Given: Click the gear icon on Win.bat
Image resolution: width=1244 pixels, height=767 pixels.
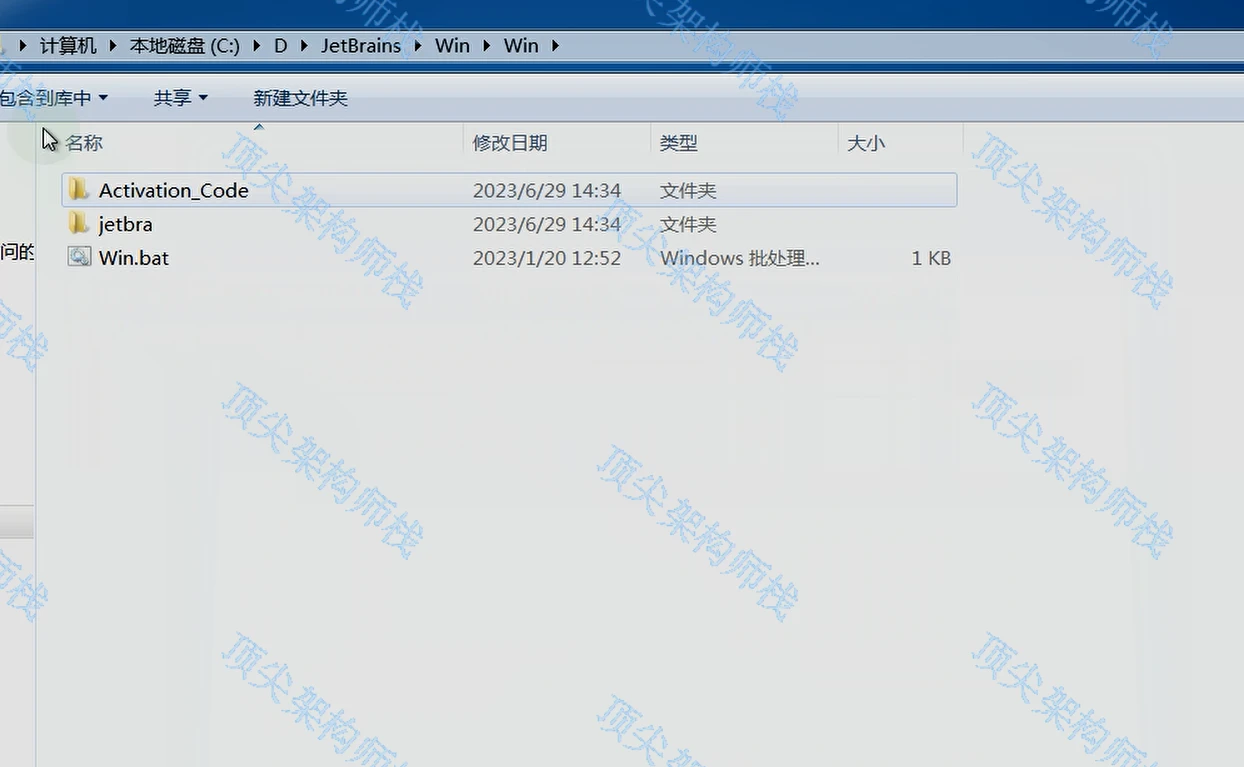Looking at the screenshot, I should coord(79,257).
